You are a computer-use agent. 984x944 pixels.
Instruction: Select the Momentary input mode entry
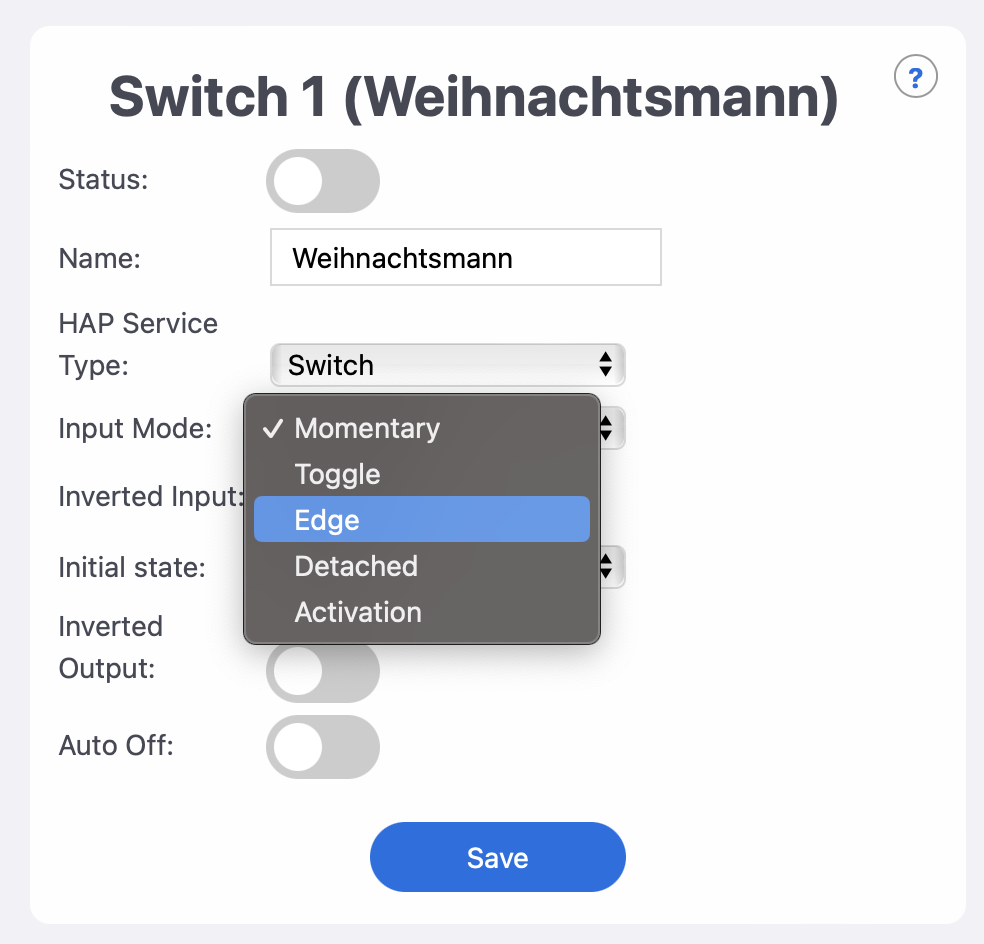[x=366, y=428]
